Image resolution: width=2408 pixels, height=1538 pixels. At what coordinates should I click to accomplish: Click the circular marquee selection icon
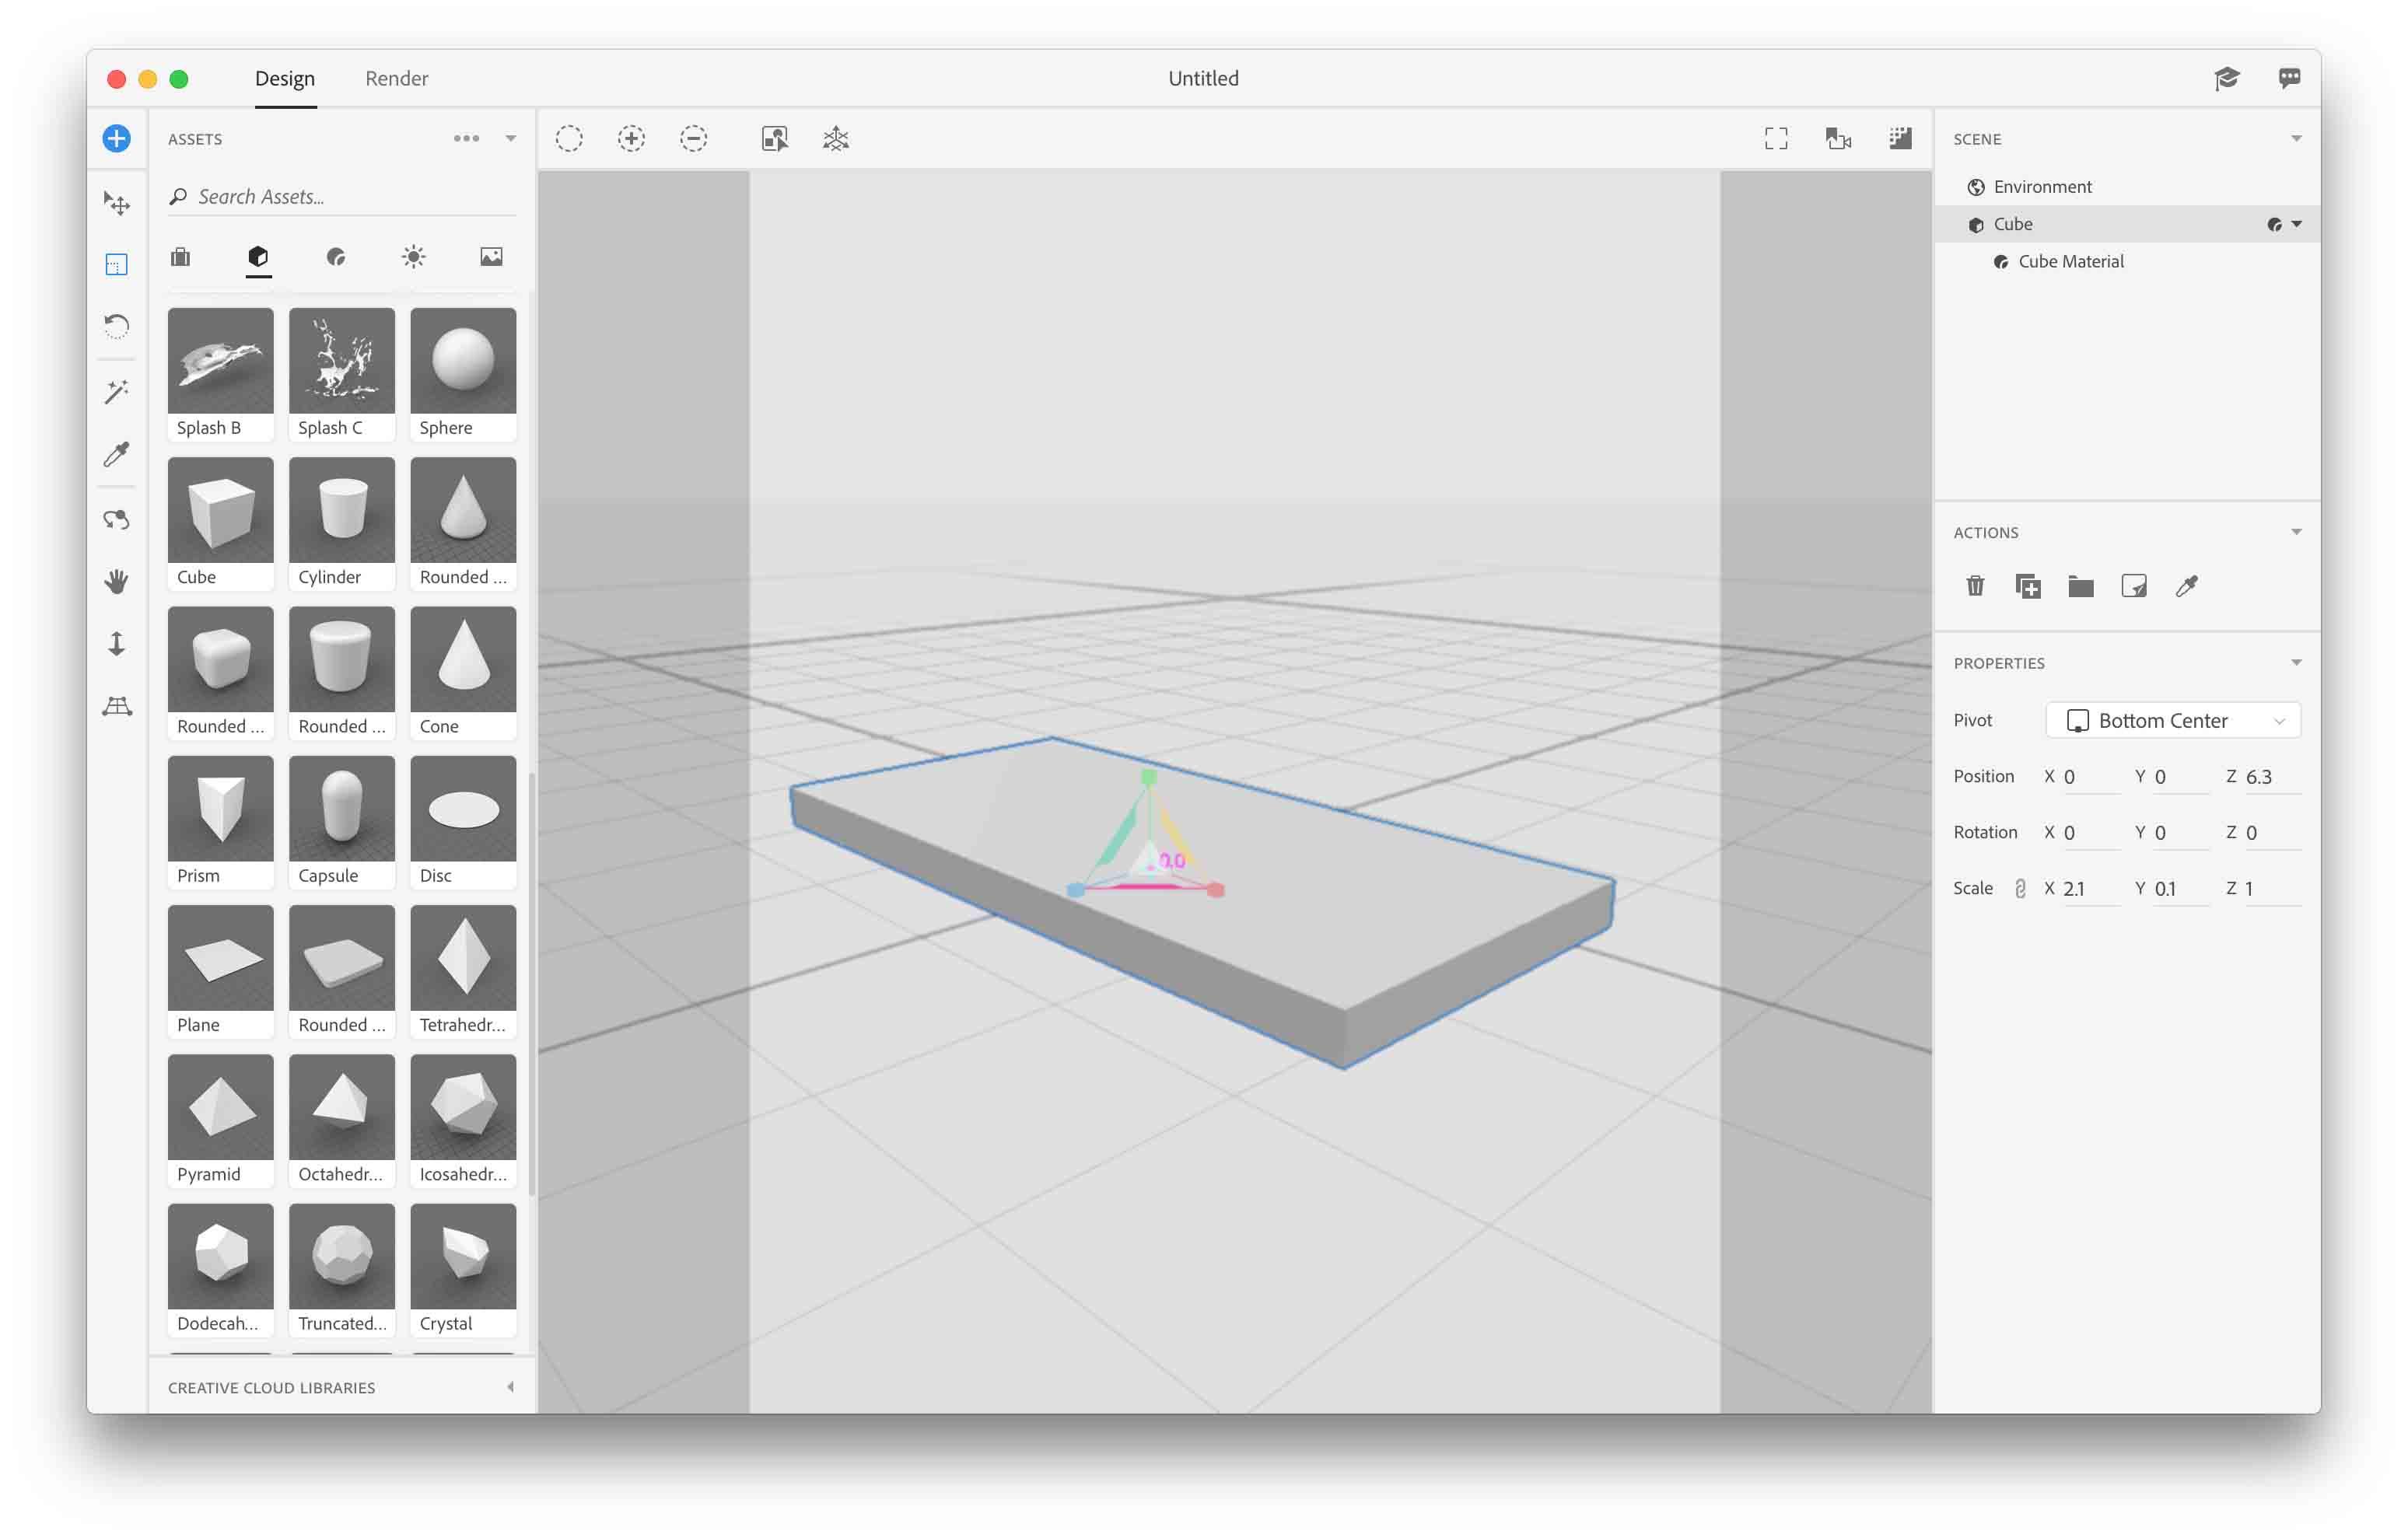[569, 139]
